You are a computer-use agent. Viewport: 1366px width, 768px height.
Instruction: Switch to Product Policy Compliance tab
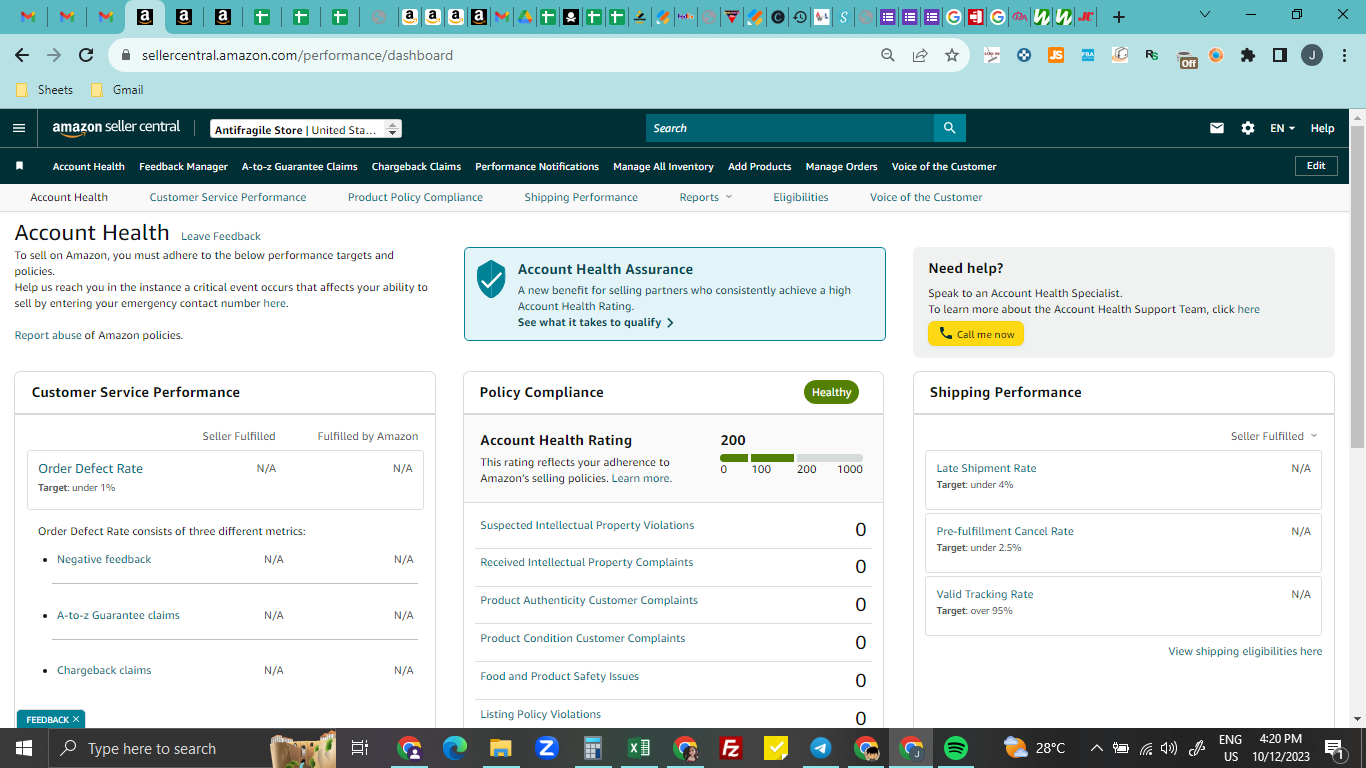tap(415, 197)
